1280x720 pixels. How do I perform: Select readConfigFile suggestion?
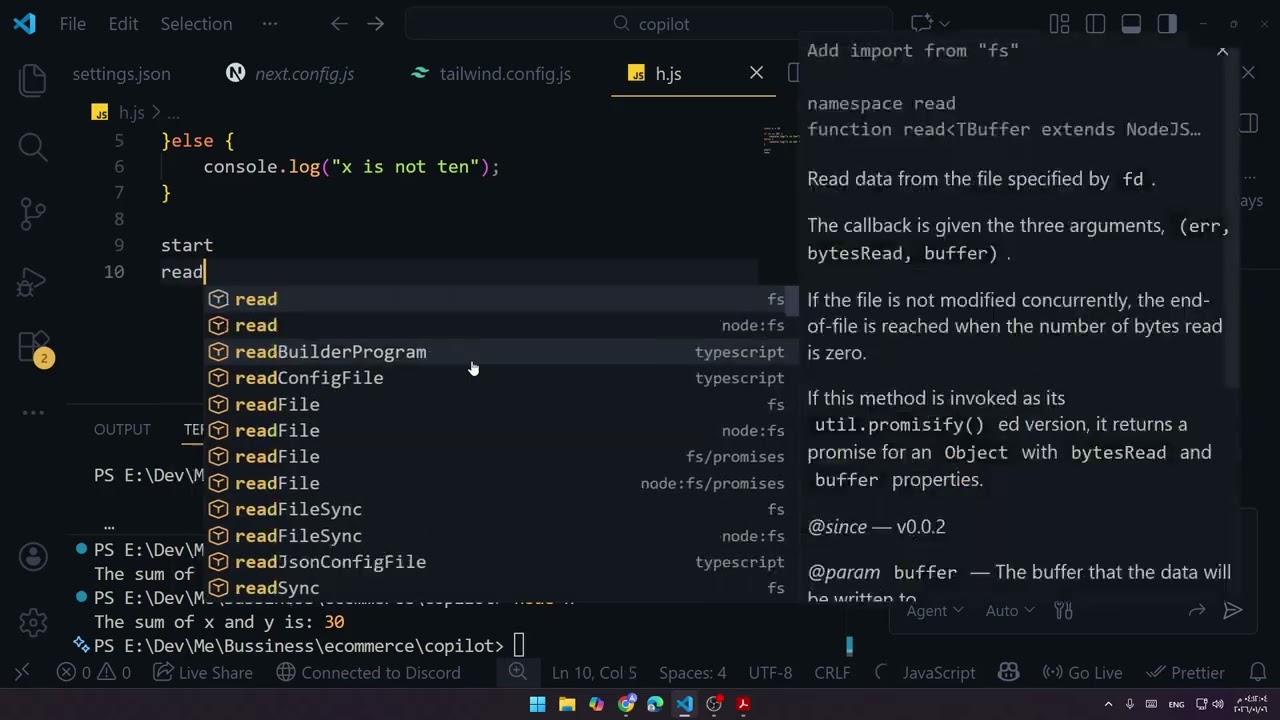(x=502, y=378)
